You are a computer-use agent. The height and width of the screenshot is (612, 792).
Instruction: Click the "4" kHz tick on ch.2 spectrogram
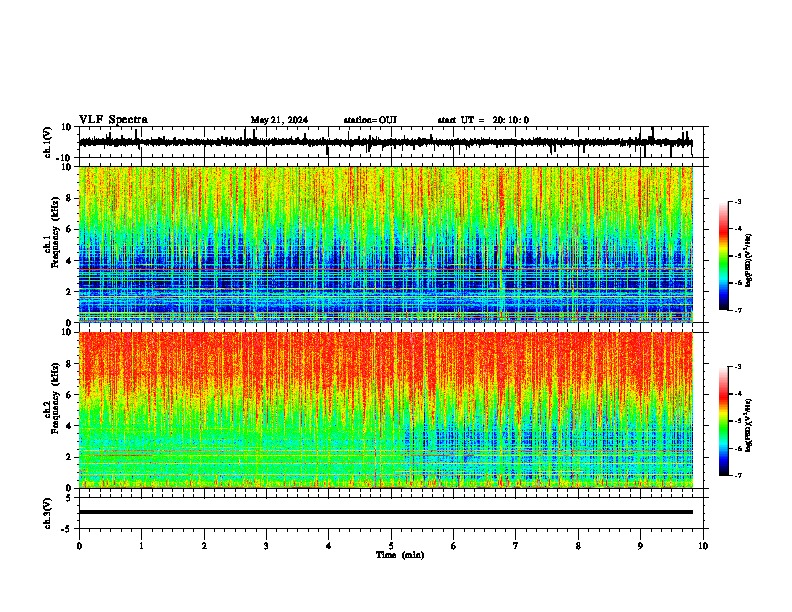pos(70,426)
